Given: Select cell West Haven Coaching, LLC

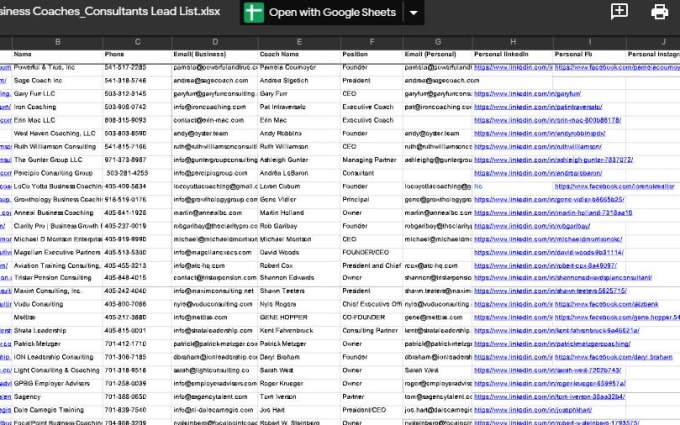Looking at the screenshot, I should click(58, 134).
